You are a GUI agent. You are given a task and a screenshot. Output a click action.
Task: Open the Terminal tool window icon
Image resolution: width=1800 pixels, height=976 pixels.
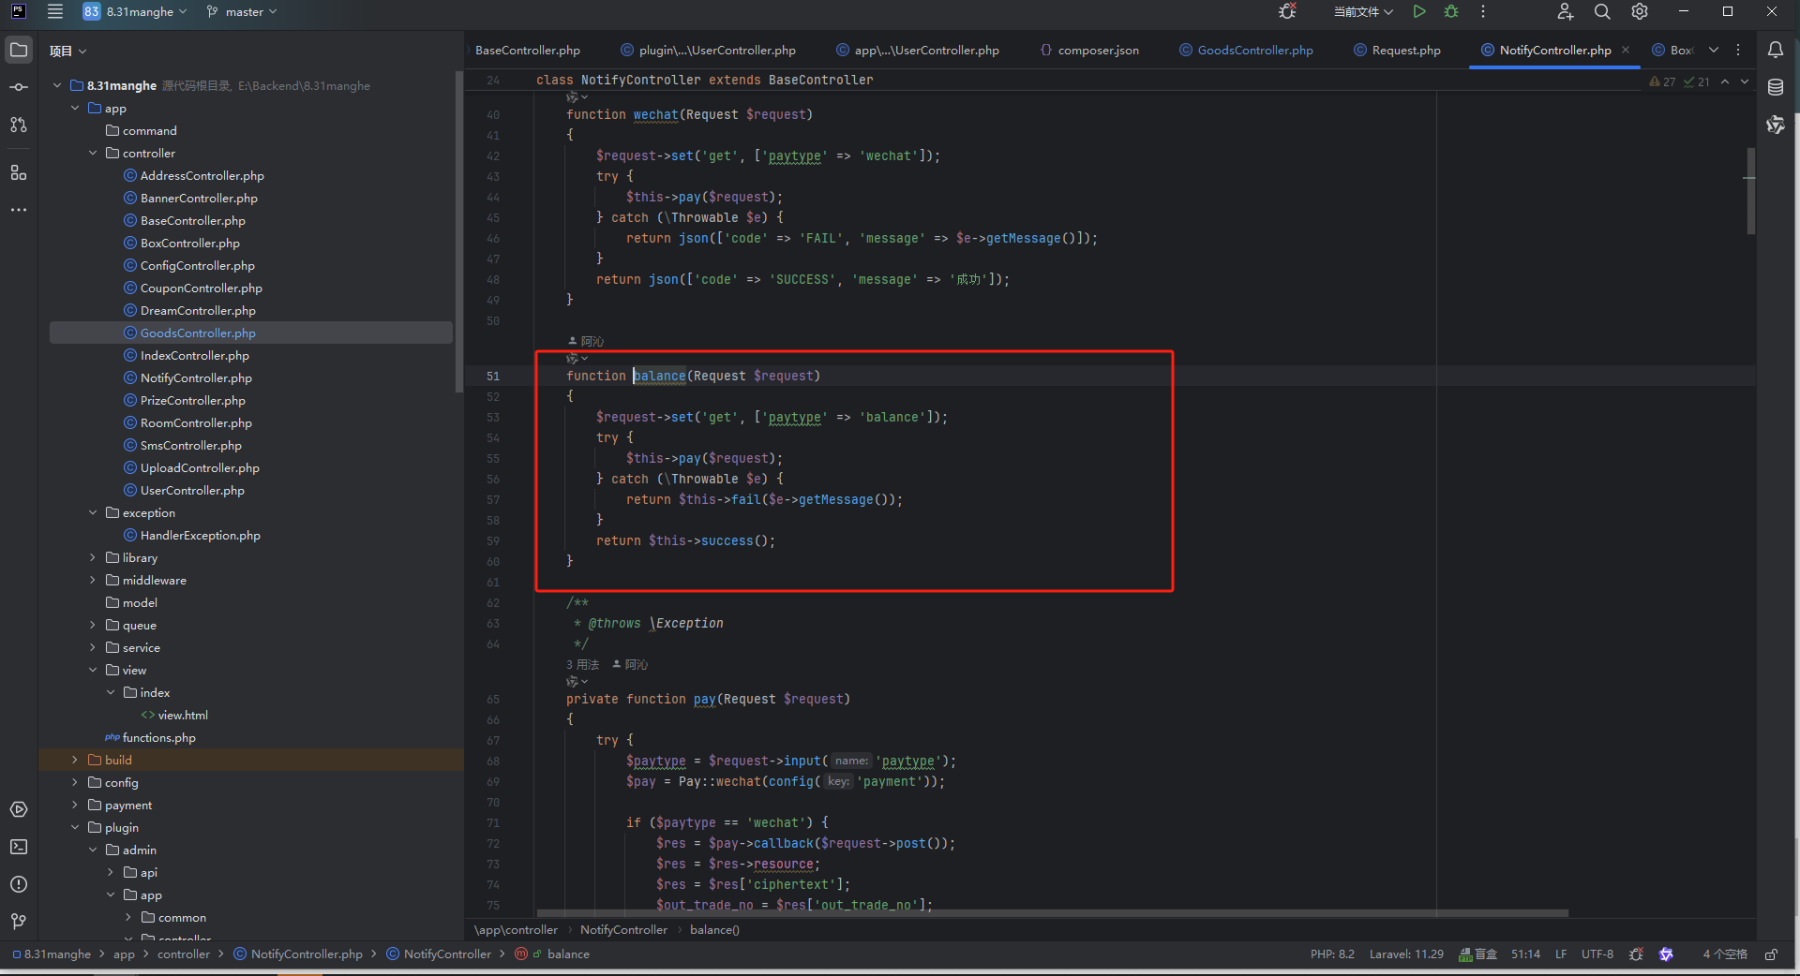pyautogui.click(x=19, y=847)
